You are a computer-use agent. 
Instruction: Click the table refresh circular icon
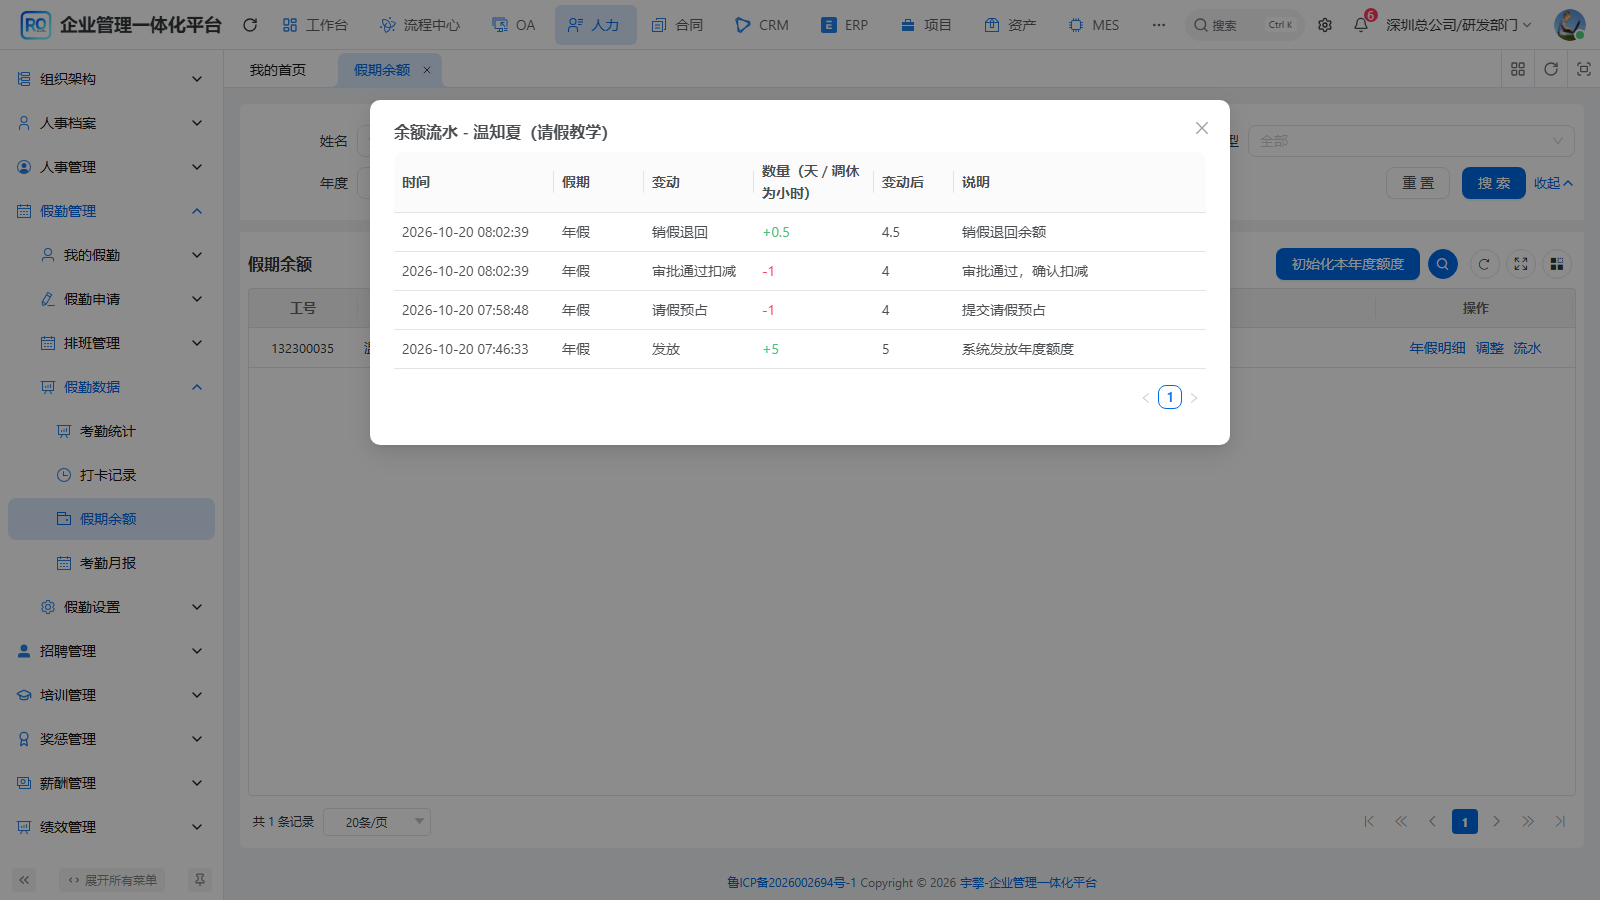pyautogui.click(x=1484, y=264)
